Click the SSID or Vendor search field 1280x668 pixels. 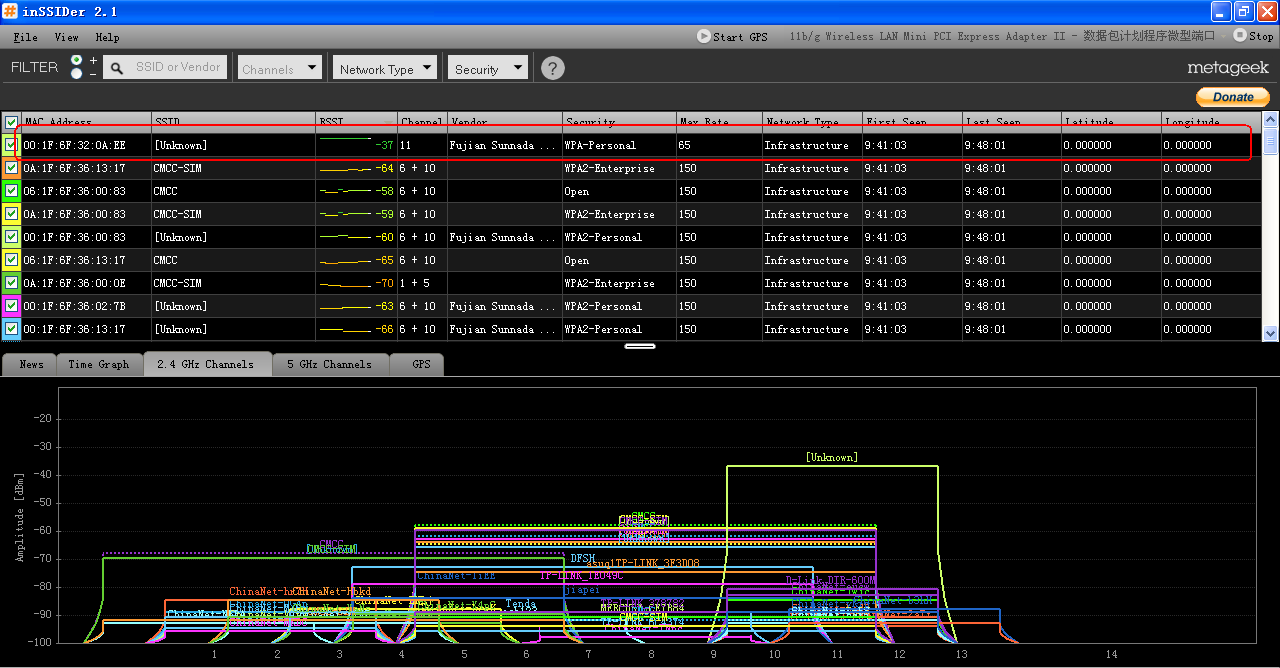click(x=178, y=67)
